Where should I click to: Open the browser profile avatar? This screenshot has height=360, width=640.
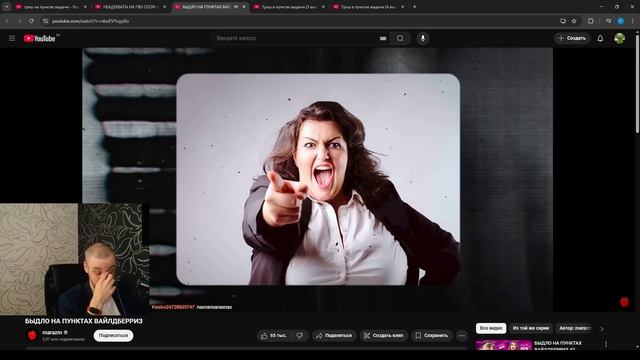tap(620, 21)
